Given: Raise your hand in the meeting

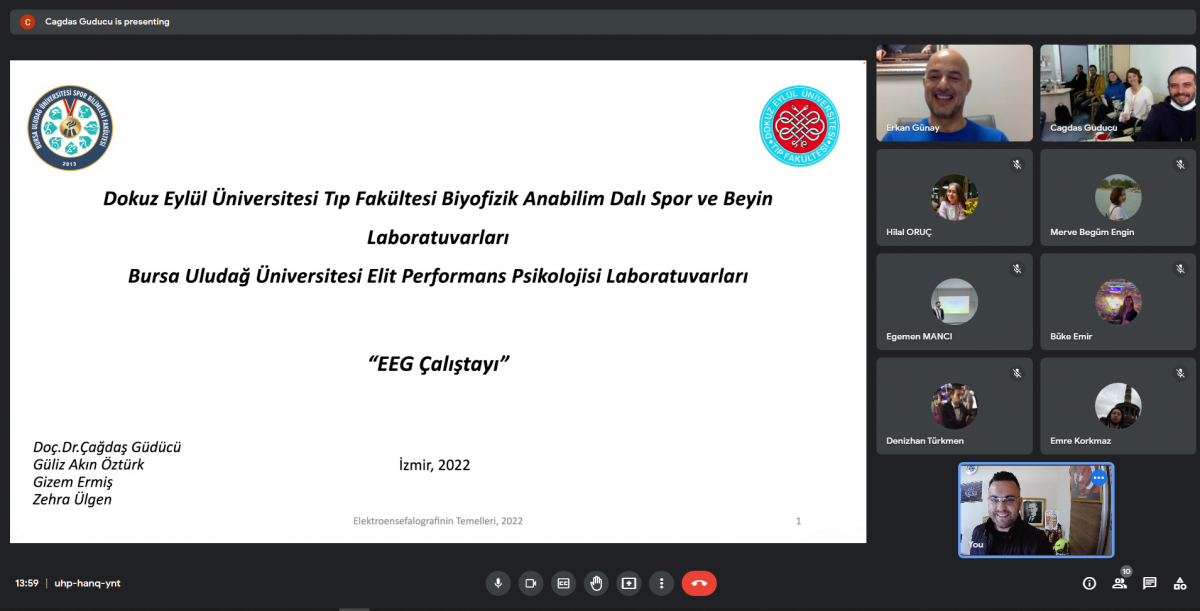Looking at the screenshot, I should click(596, 583).
